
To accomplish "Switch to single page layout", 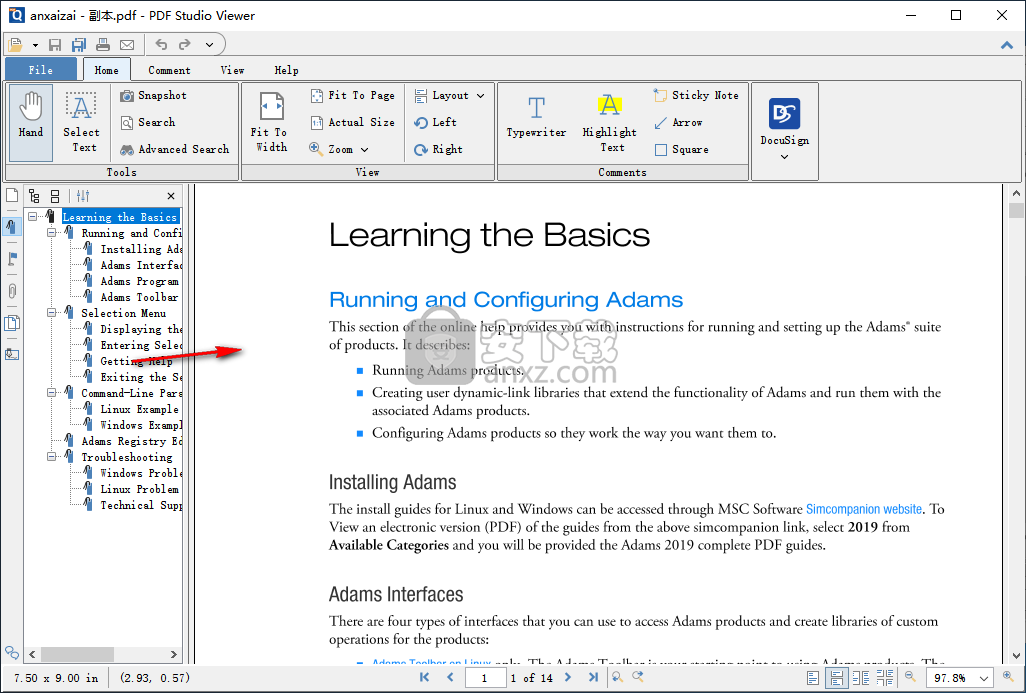I will pos(813,678).
